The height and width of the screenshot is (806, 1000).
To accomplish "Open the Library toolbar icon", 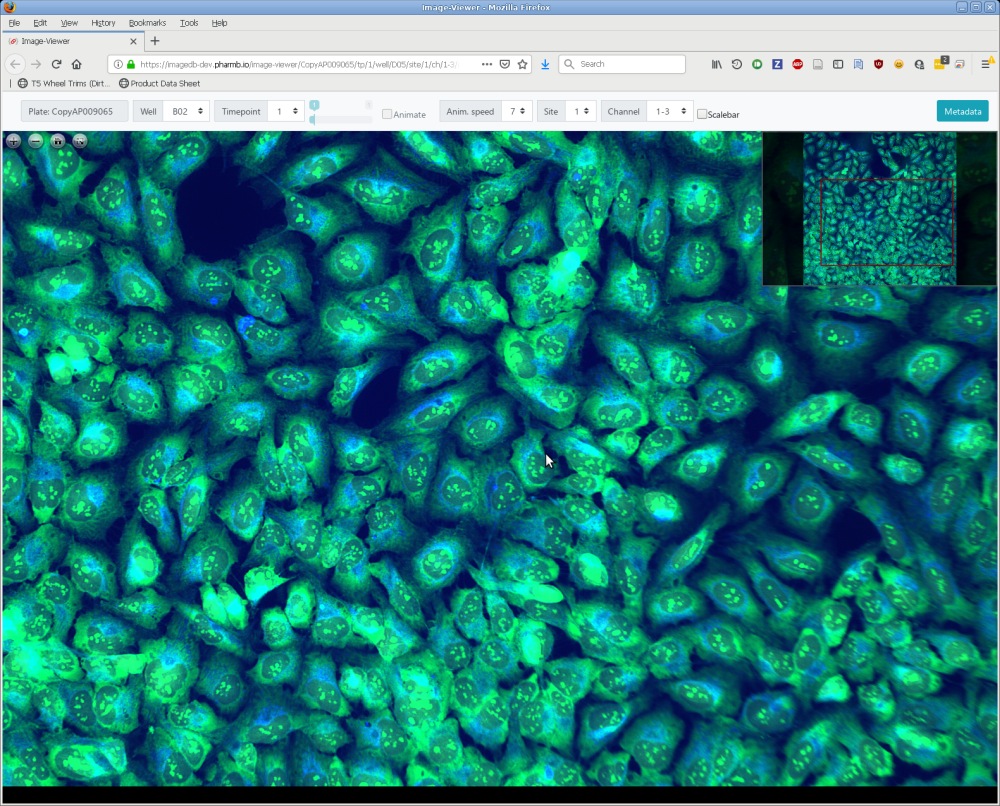I will (717, 64).
